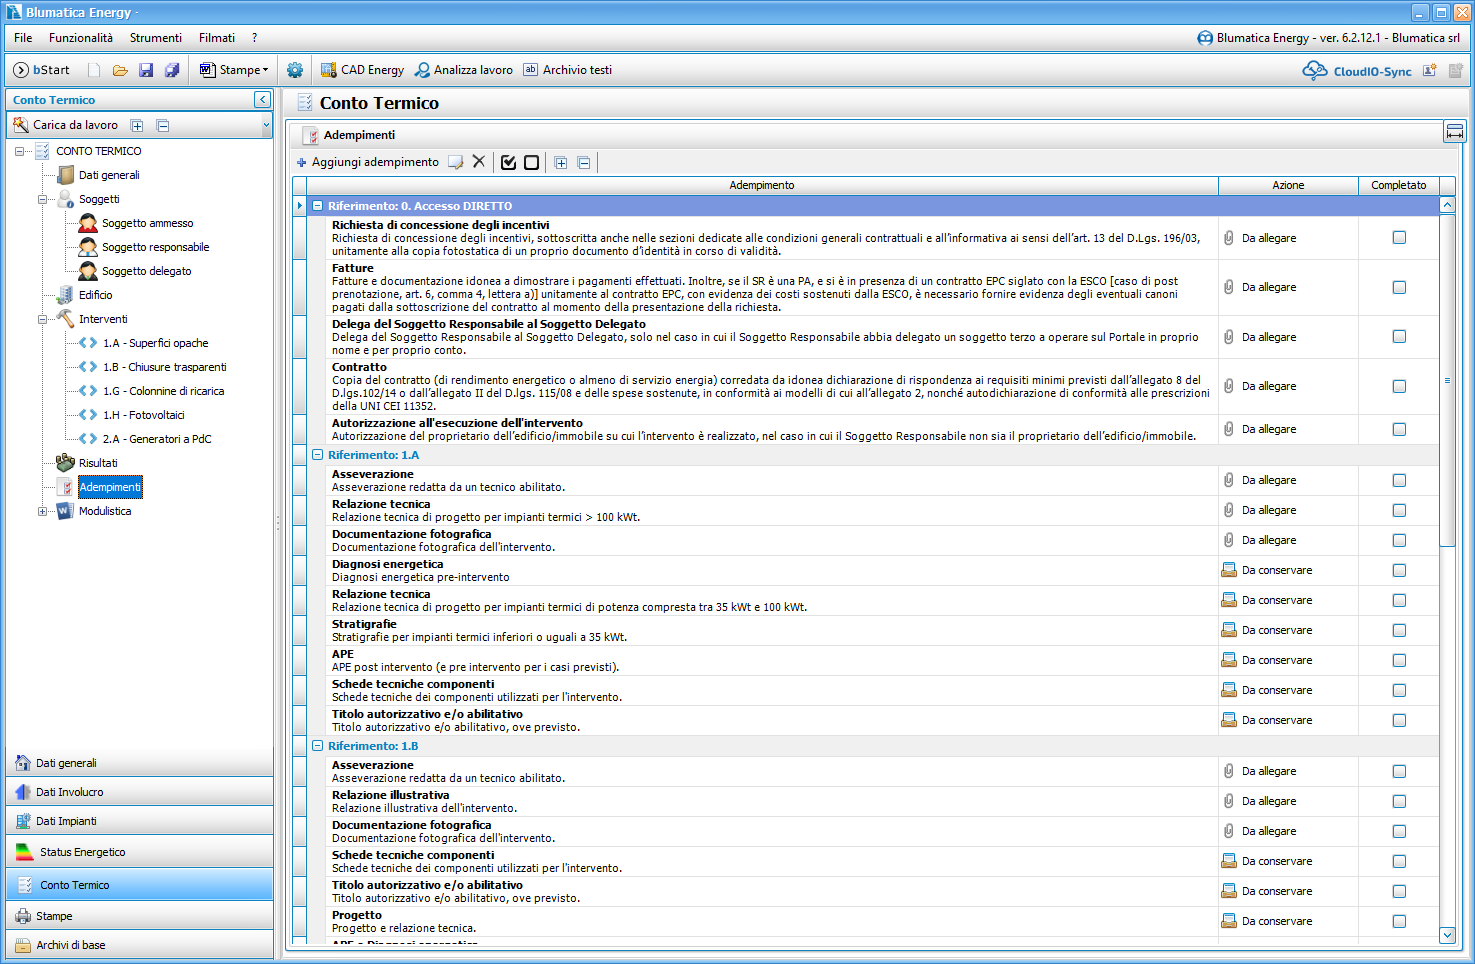Delete adempimento with the X icon

point(479,162)
